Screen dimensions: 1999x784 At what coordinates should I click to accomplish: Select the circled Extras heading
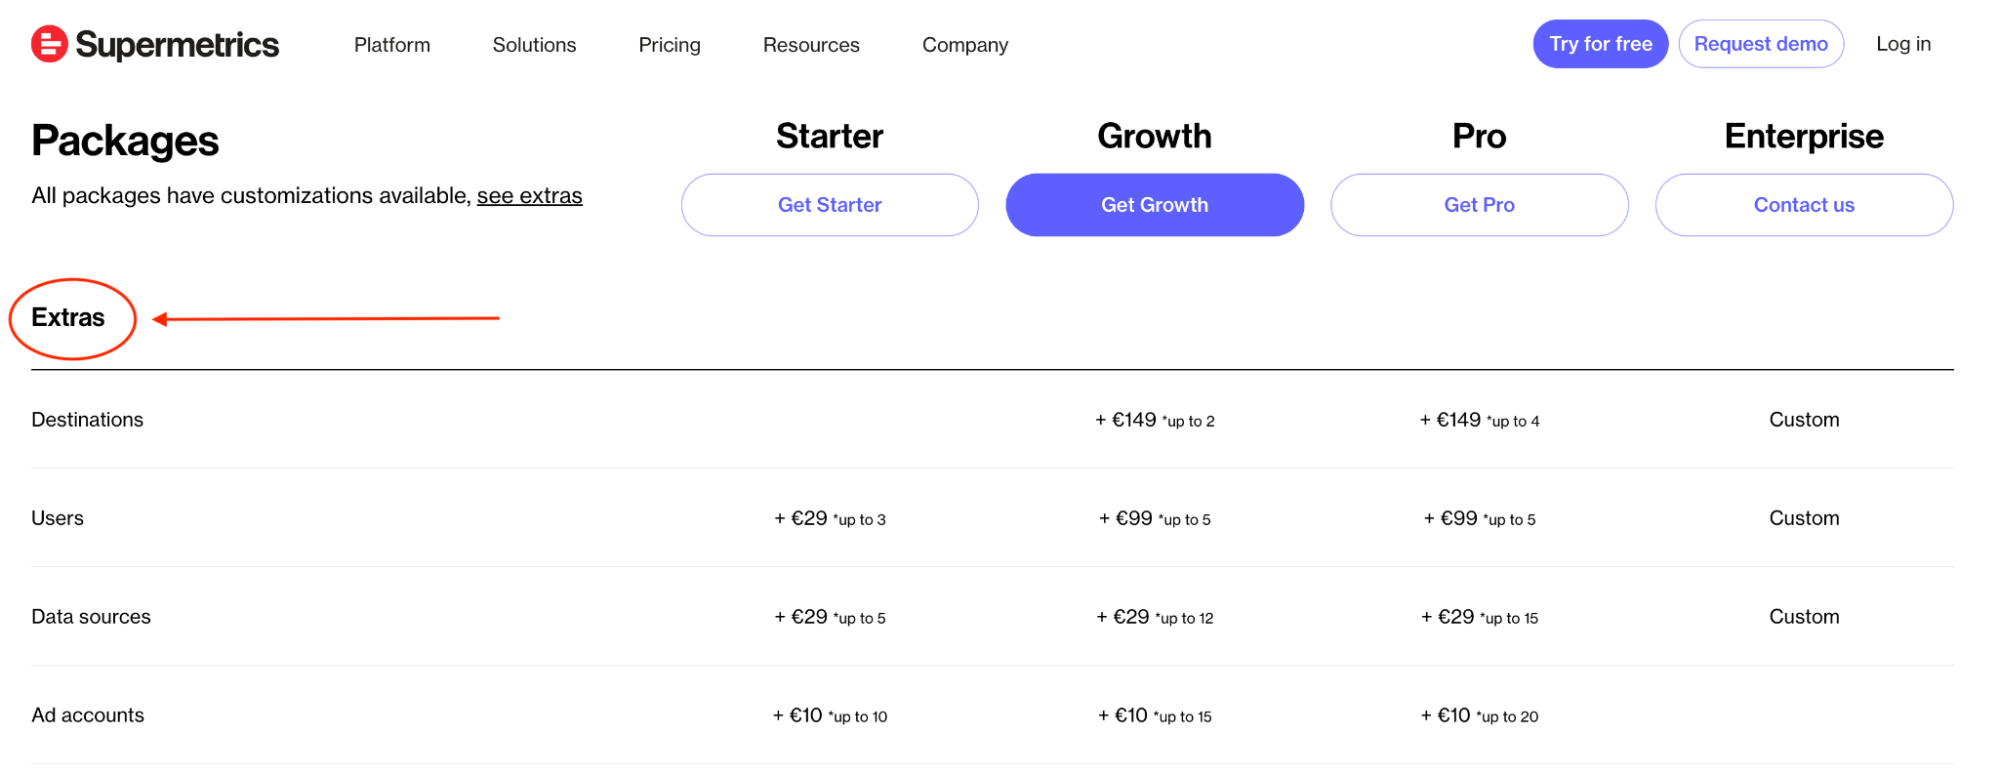70,317
